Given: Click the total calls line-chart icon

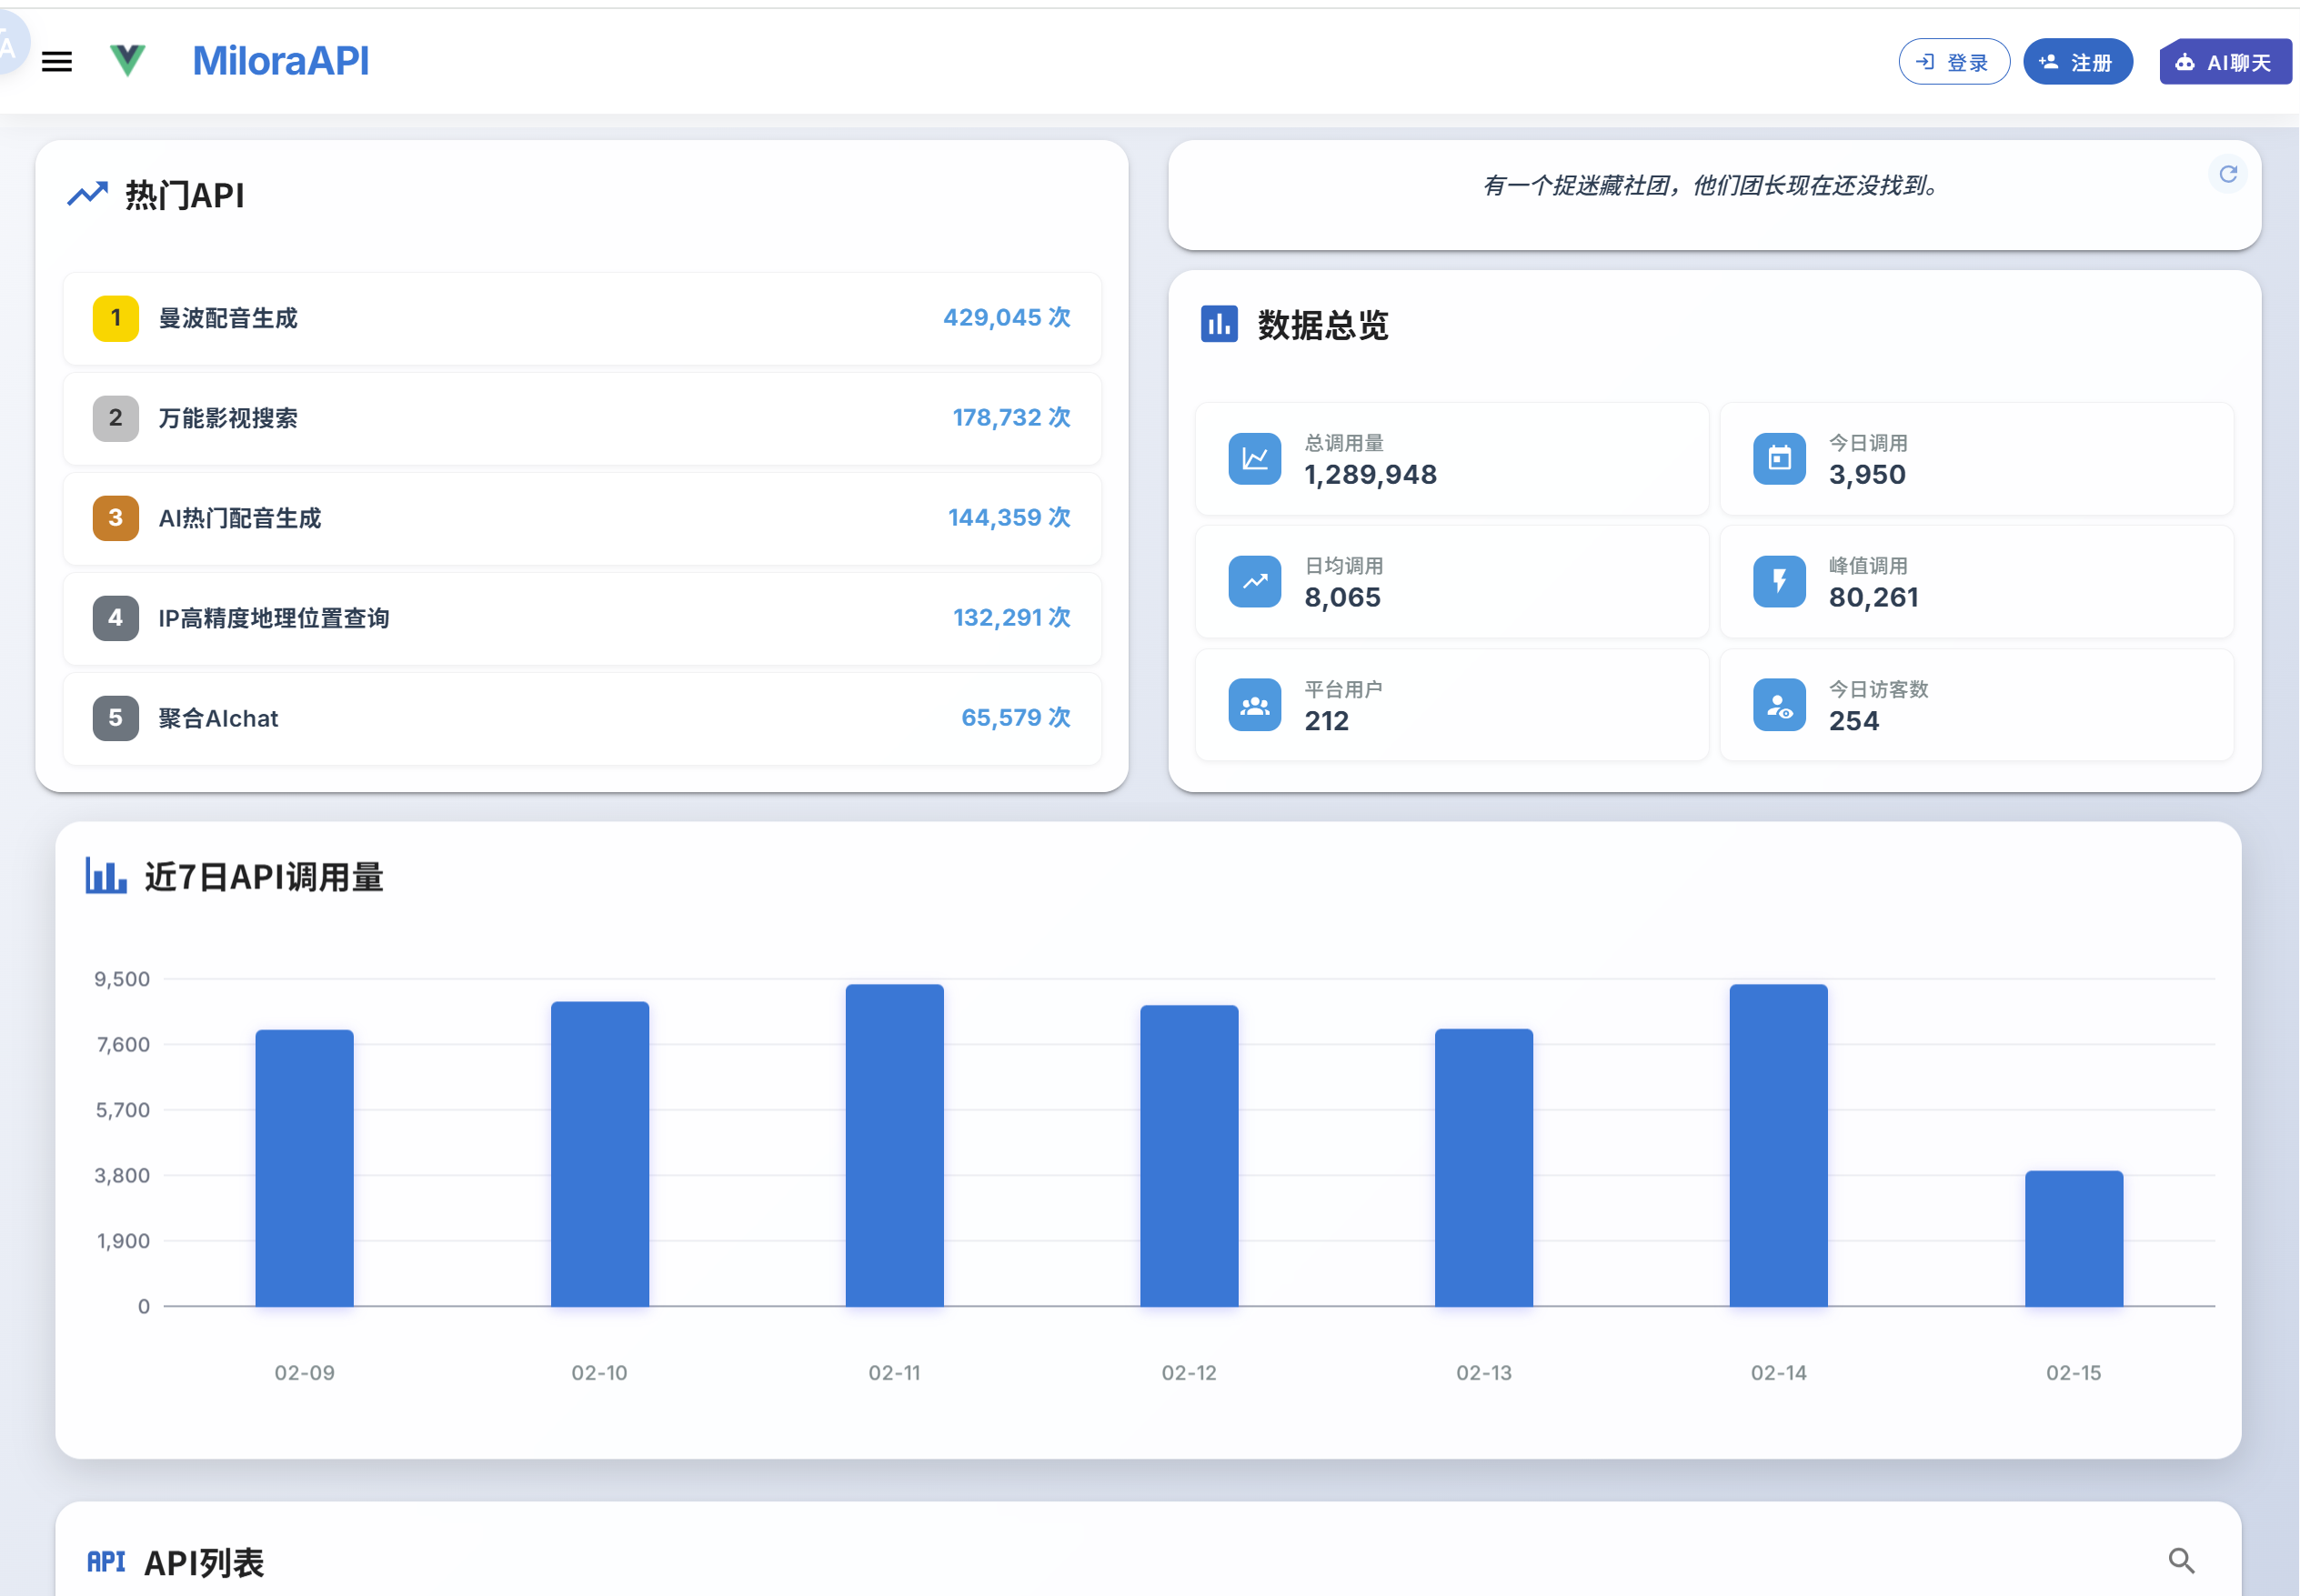Looking at the screenshot, I should (x=1254, y=459).
